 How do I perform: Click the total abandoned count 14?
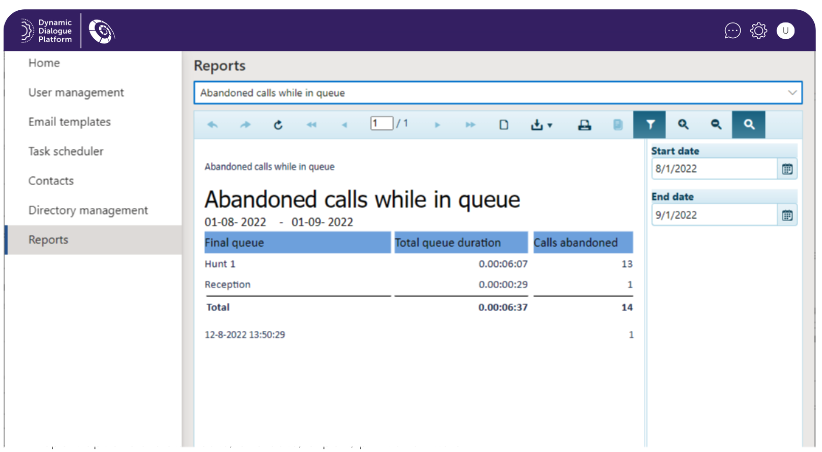point(627,307)
